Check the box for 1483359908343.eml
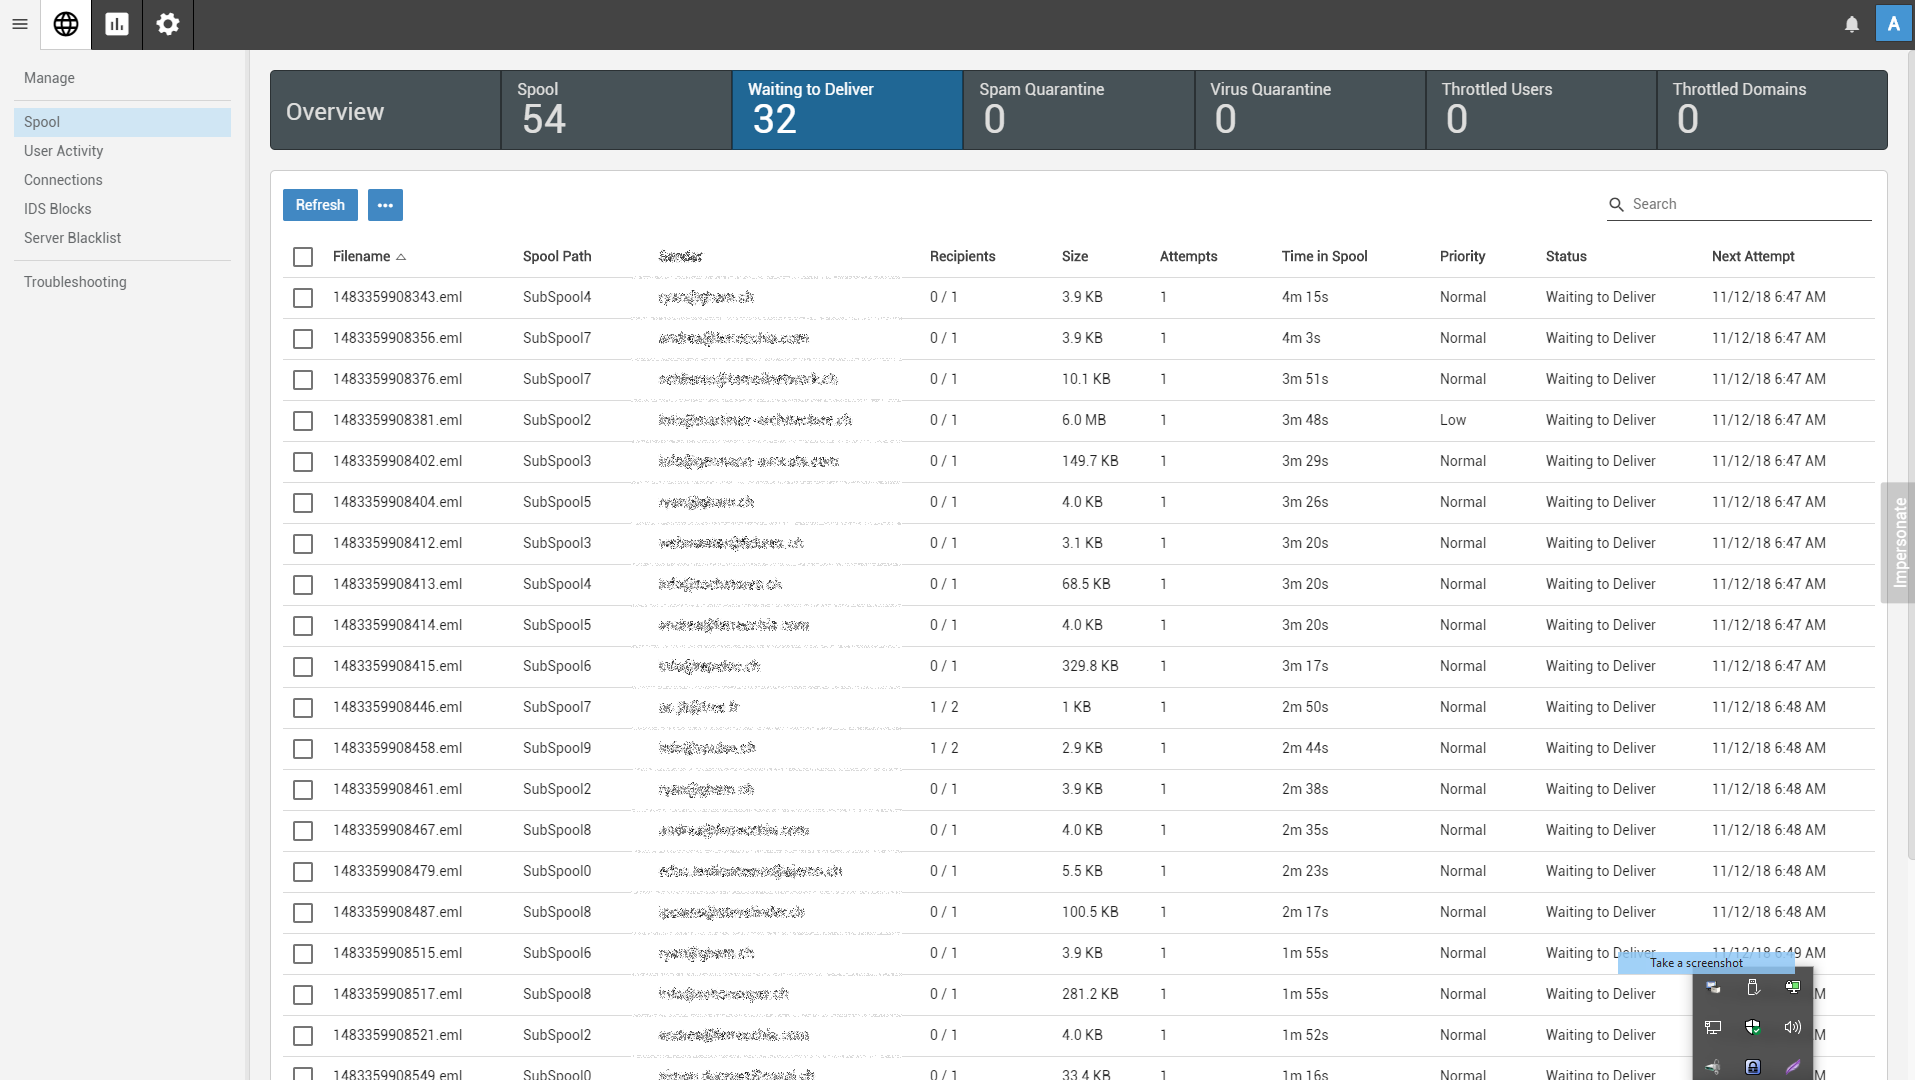This screenshot has width=1915, height=1080. click(x=303, y=298)
